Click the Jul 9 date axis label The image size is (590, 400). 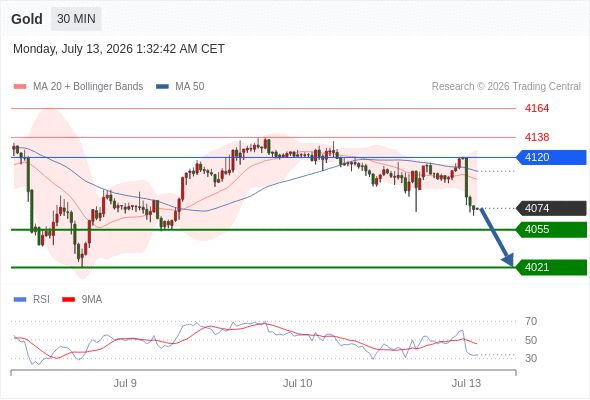click(x=125, y=383)
